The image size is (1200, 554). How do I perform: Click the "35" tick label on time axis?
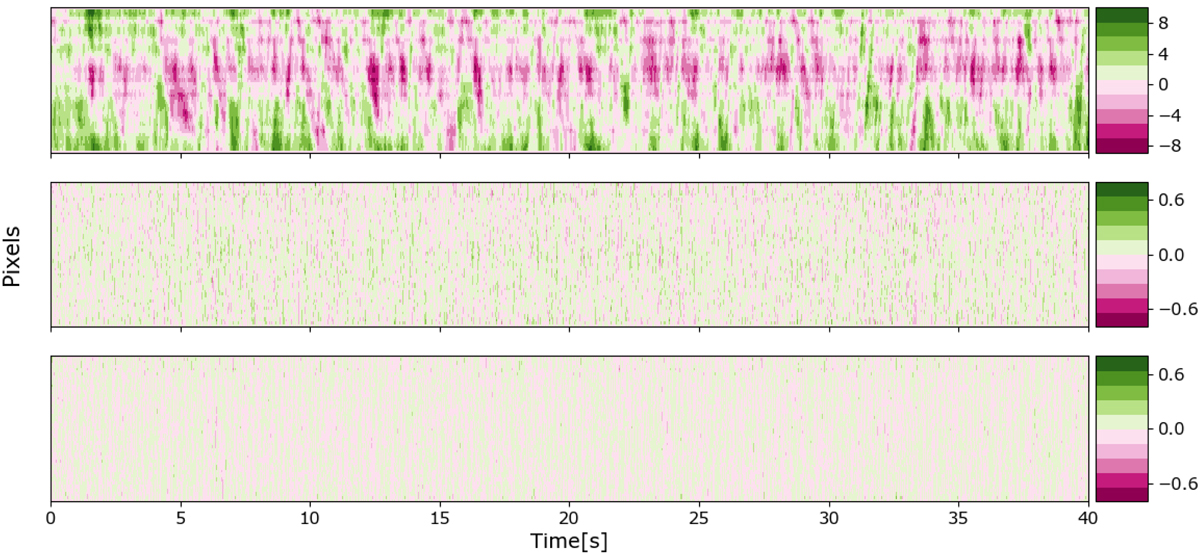958,520
